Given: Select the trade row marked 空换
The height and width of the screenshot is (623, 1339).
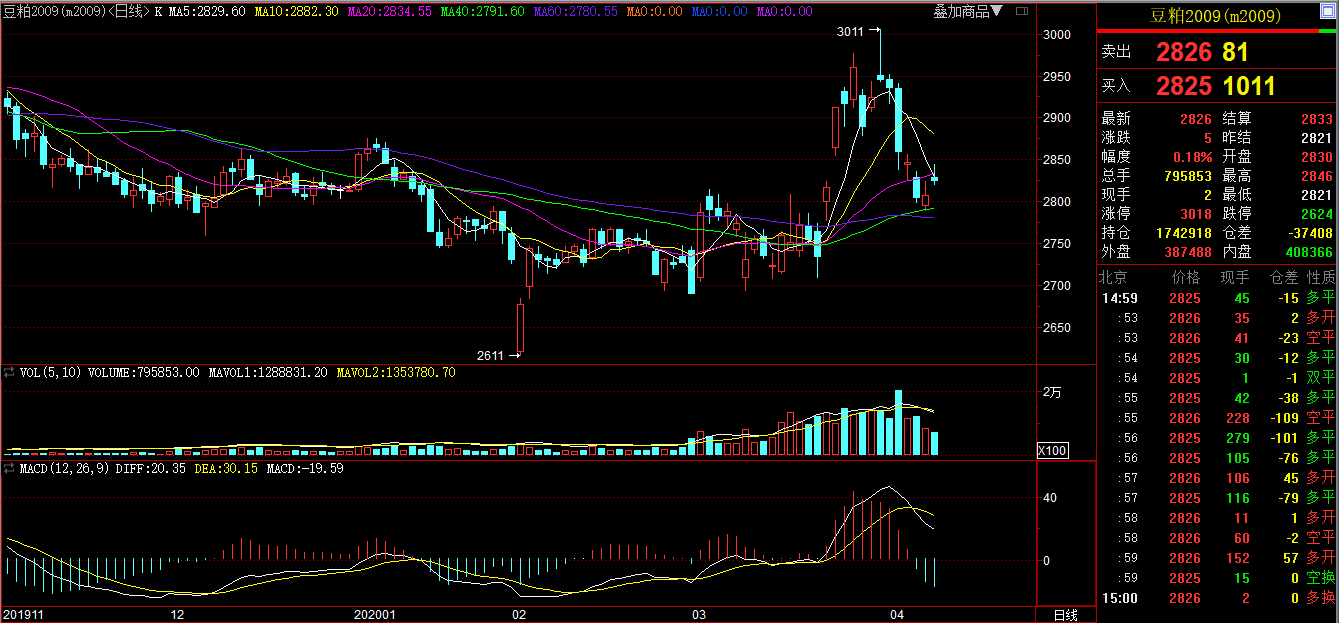Looking at the screenshot, I should pyautogui.click(x=1217, y=578).
